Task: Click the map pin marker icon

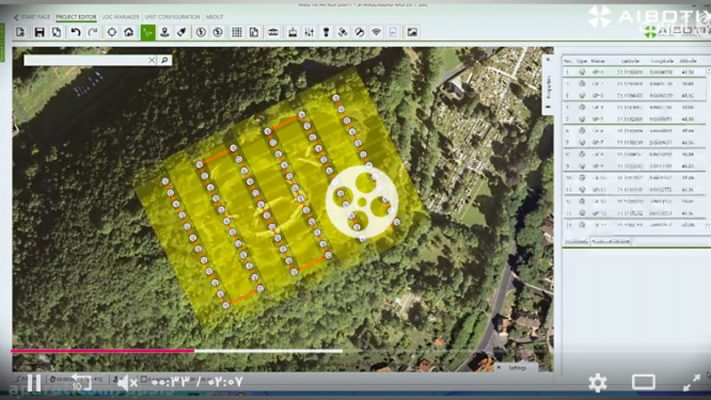Action: (x=165, y=32)
